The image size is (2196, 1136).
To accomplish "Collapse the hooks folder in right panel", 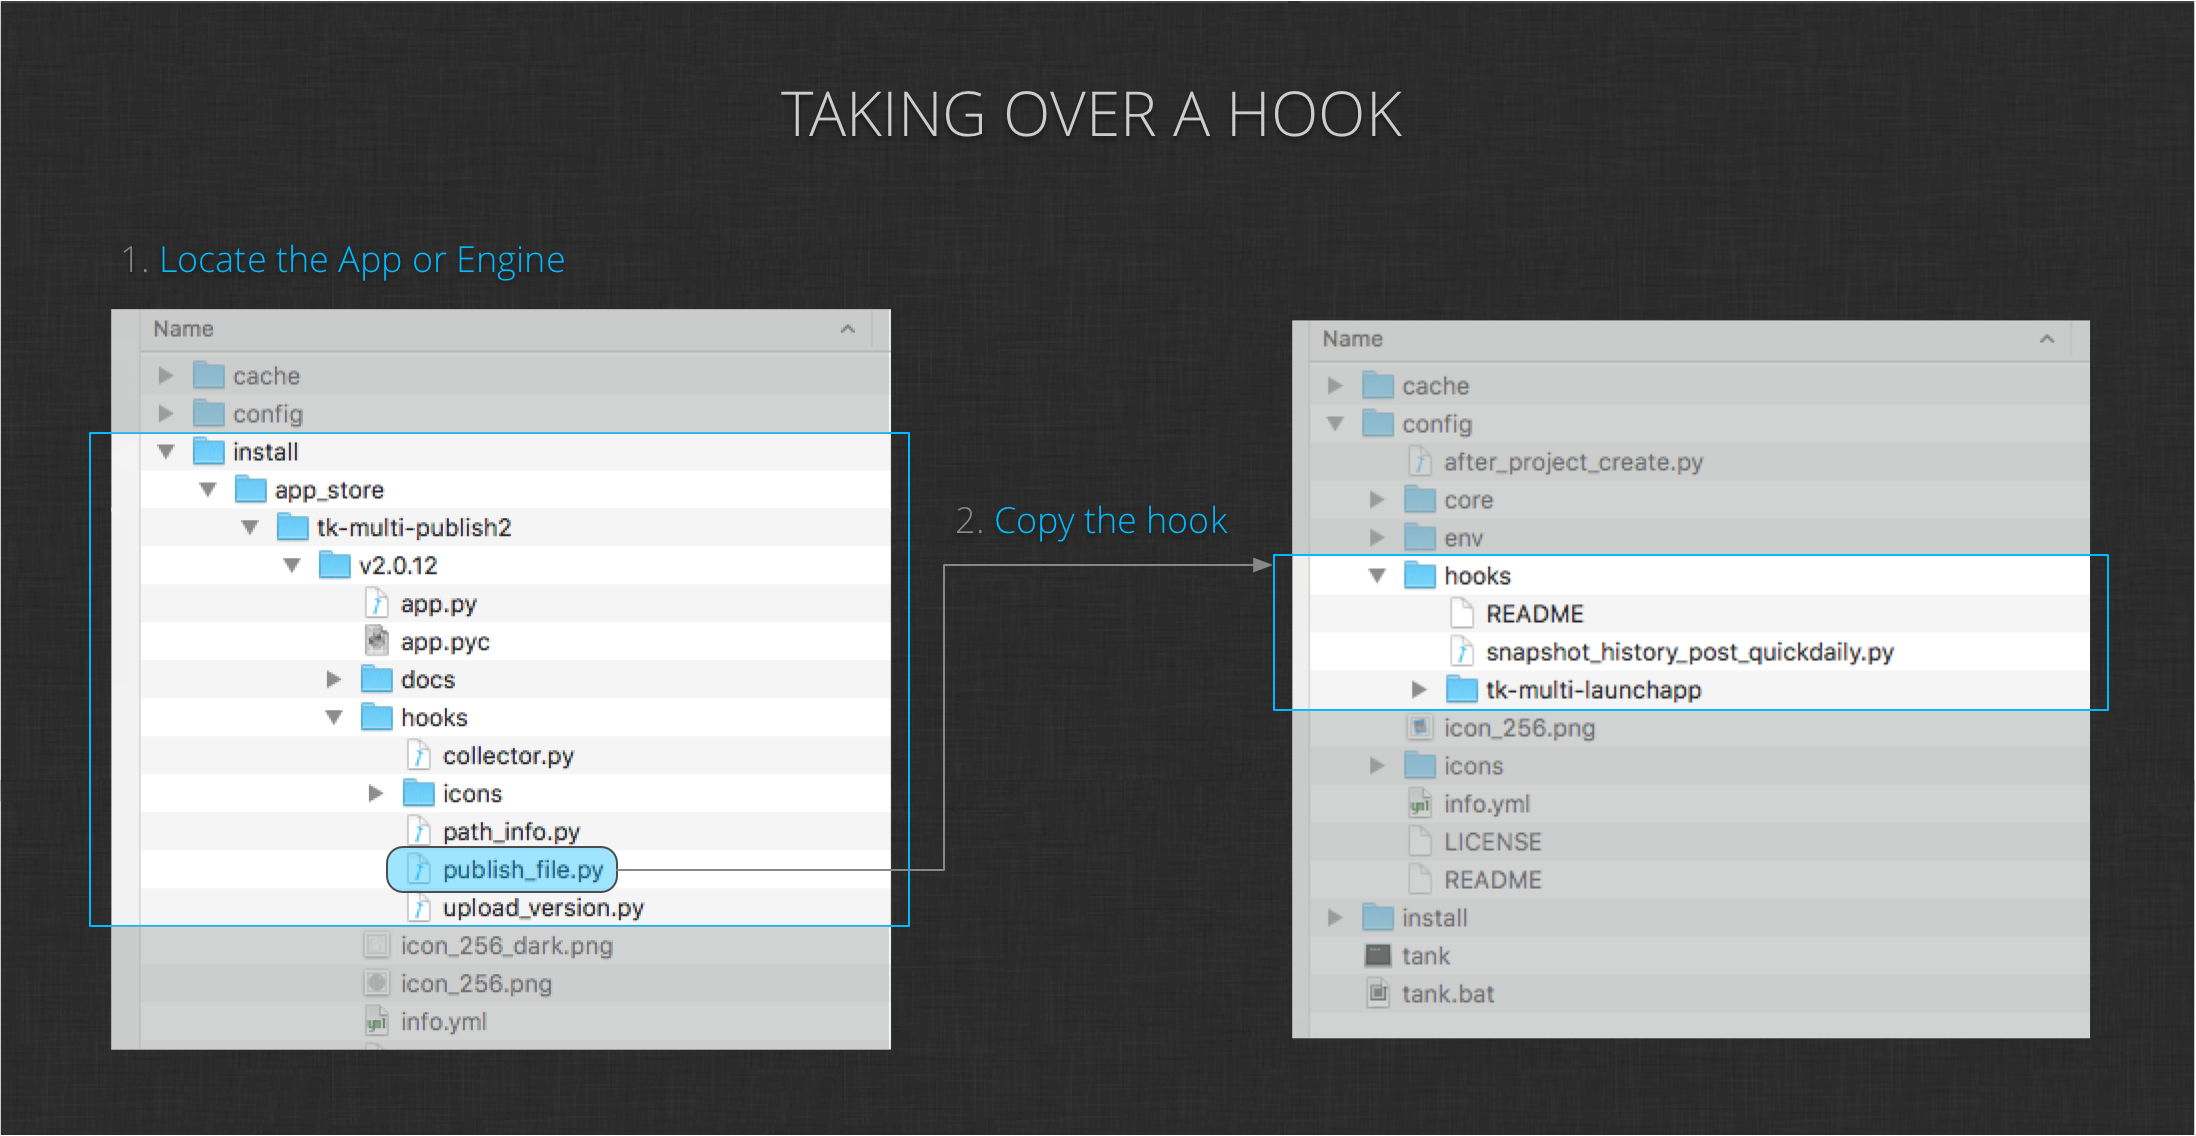I will [1377, 576].
